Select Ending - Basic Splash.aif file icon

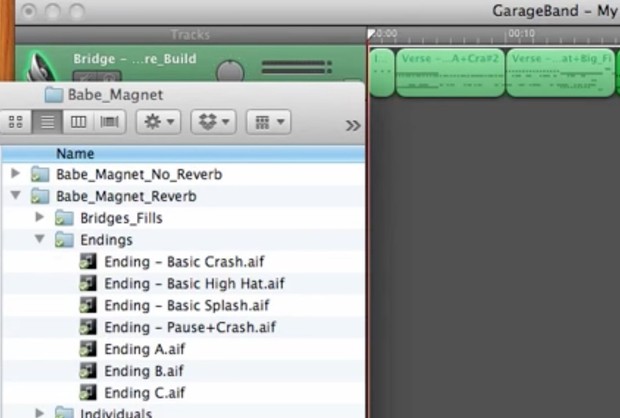point(88,305)
